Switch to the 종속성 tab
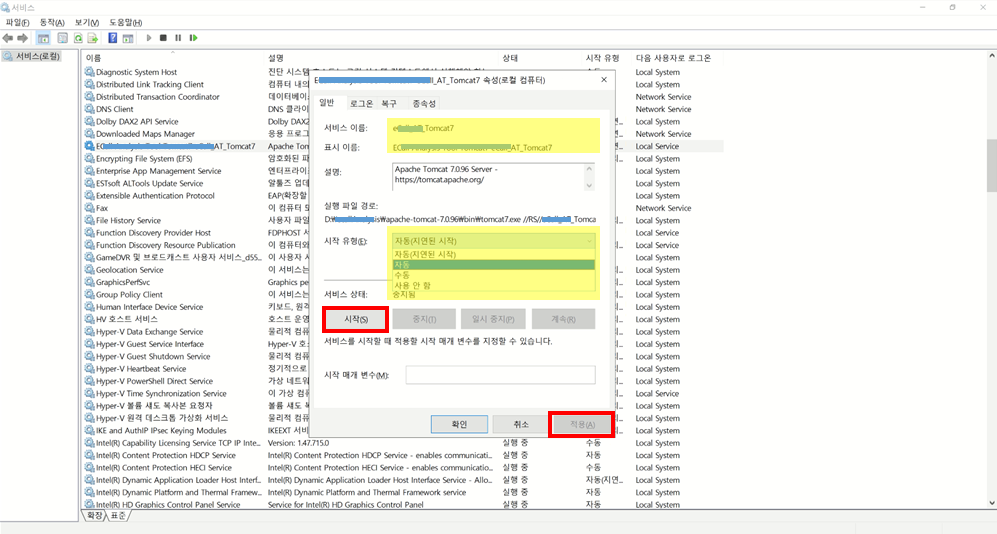 tap(424, 104)
